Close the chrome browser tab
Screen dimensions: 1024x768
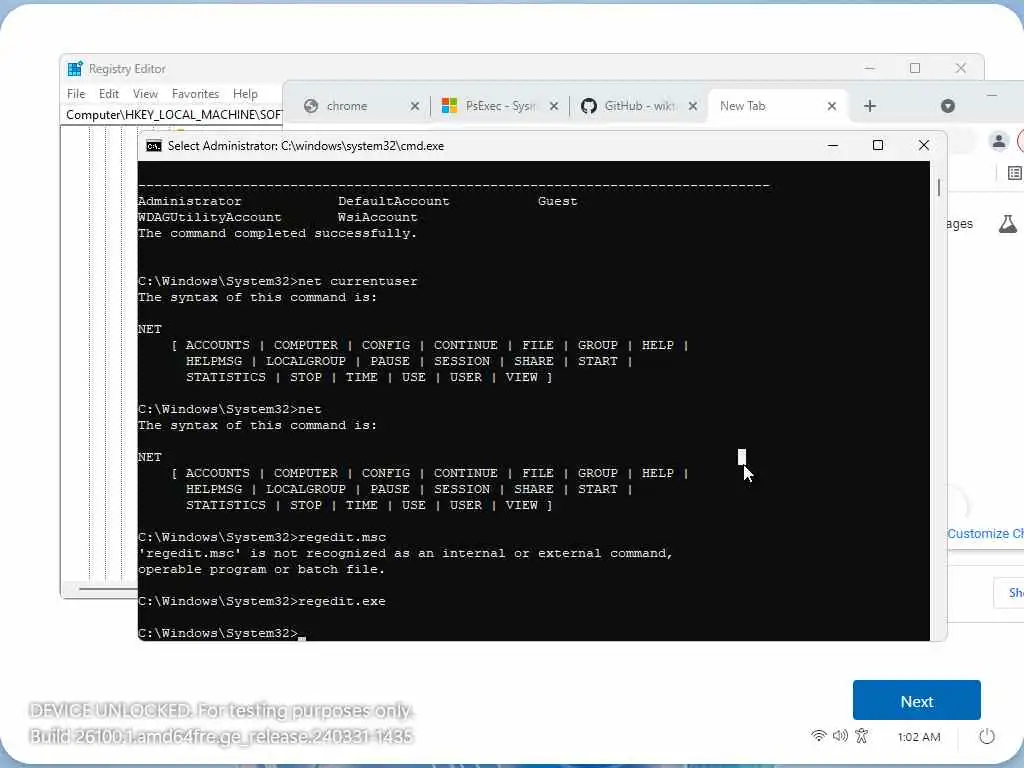point(415,106)
